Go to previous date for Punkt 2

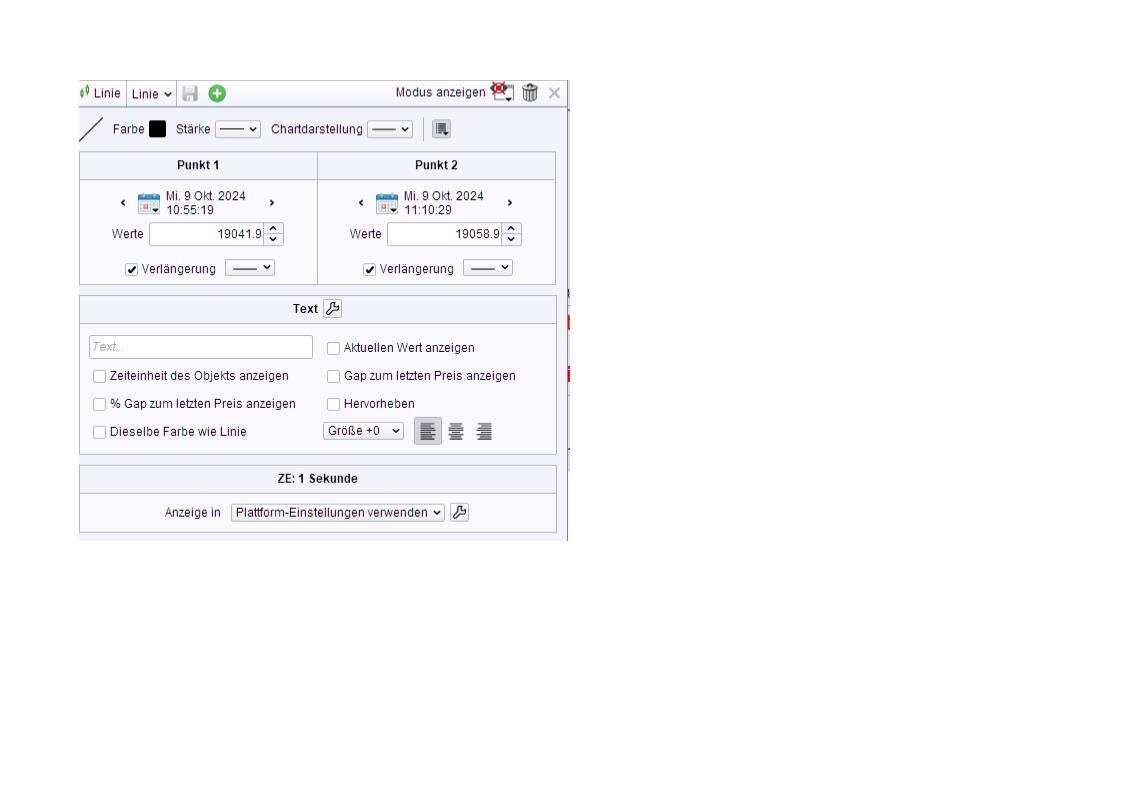click(x=361, y=203)
